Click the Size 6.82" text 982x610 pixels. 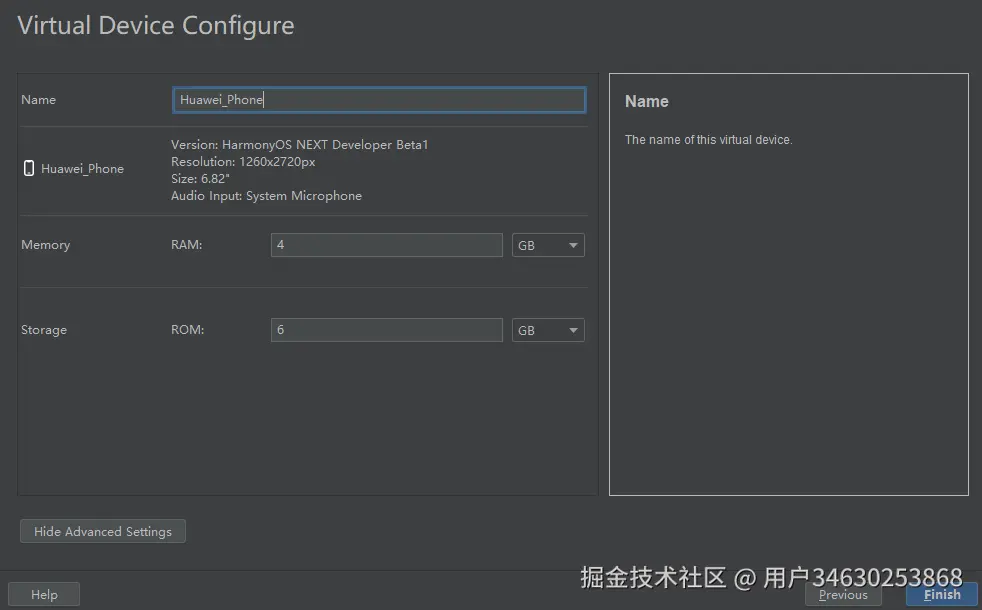200,179
